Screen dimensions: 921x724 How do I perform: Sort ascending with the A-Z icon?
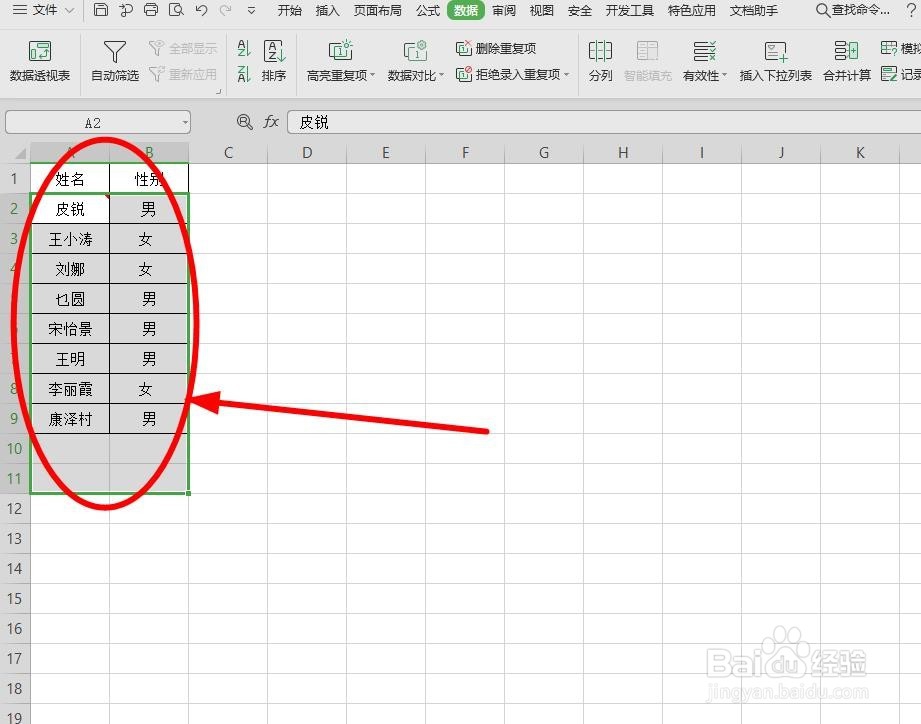click(244, 48)
